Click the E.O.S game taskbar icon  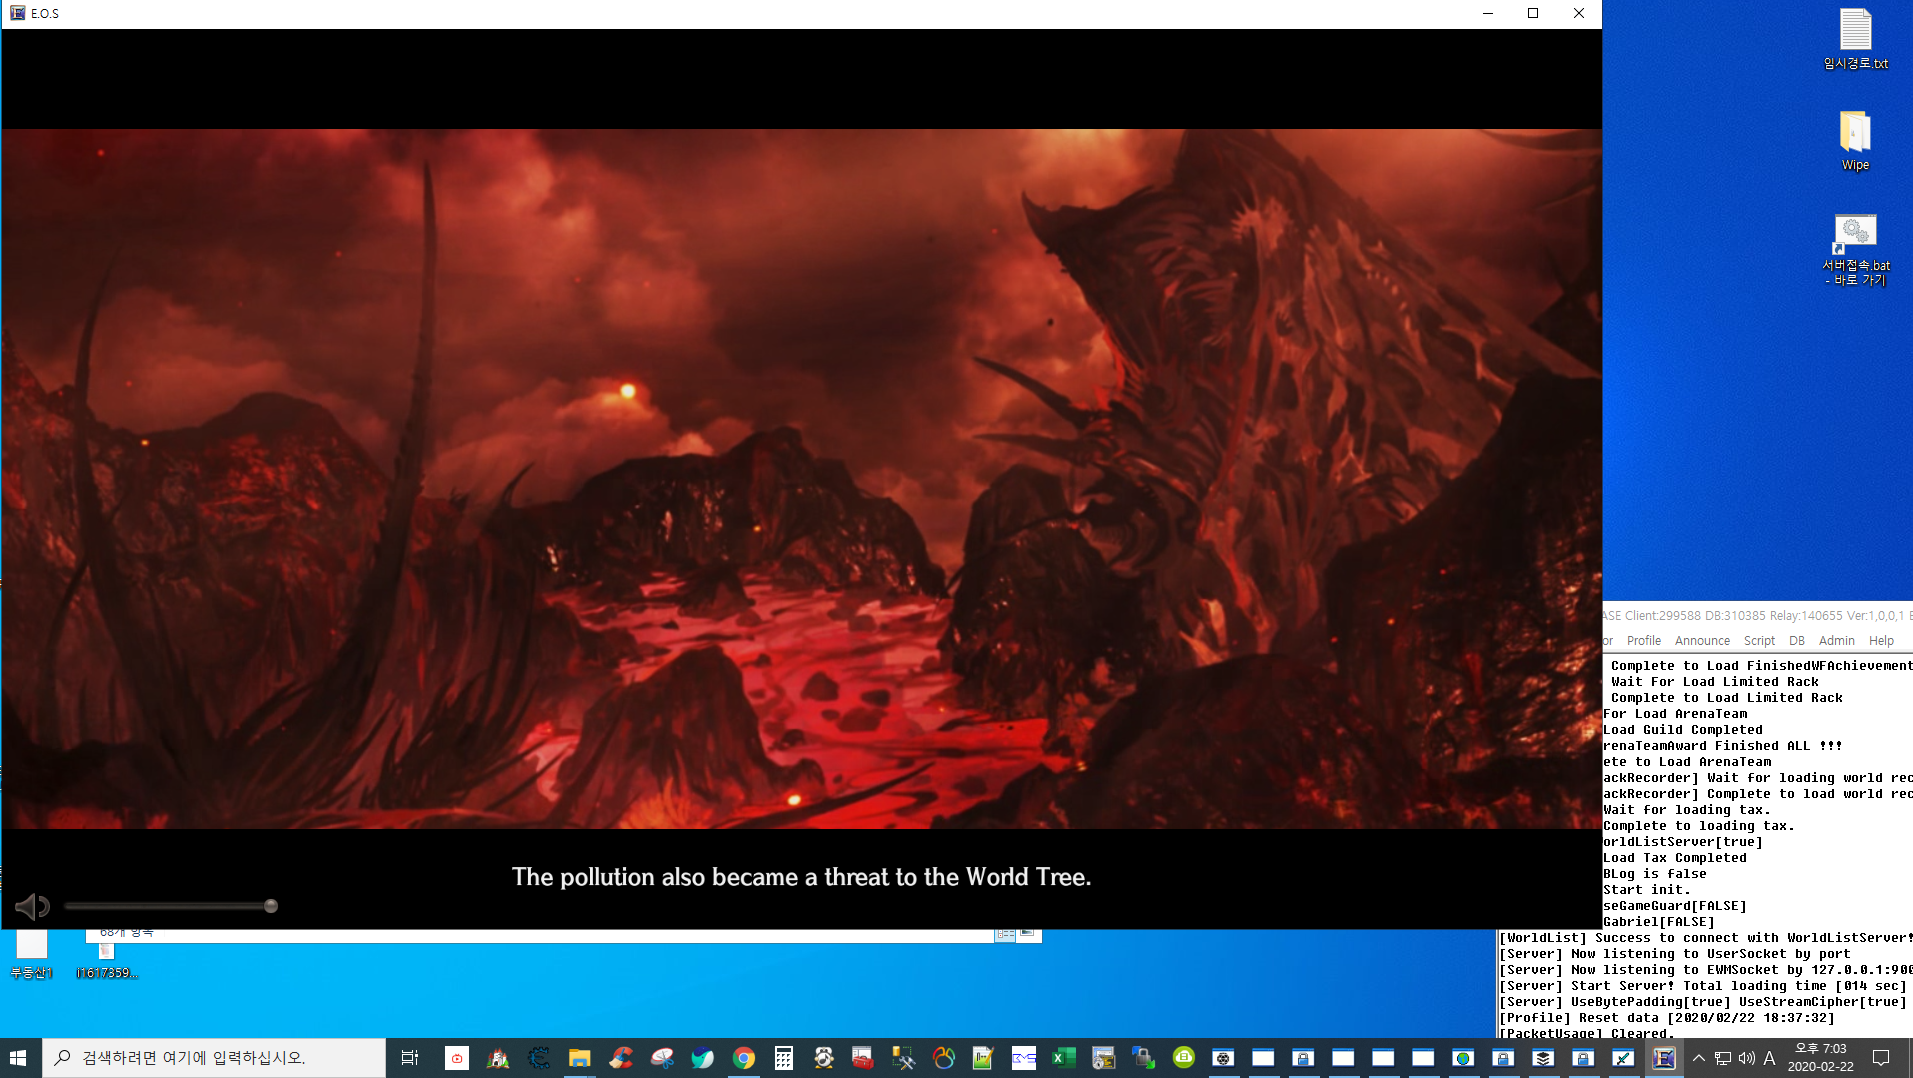point(1663,1058)
